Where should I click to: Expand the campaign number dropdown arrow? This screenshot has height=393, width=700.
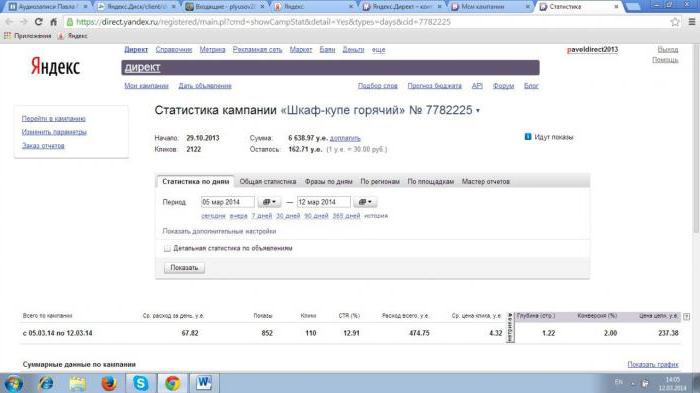click(478, 111)
